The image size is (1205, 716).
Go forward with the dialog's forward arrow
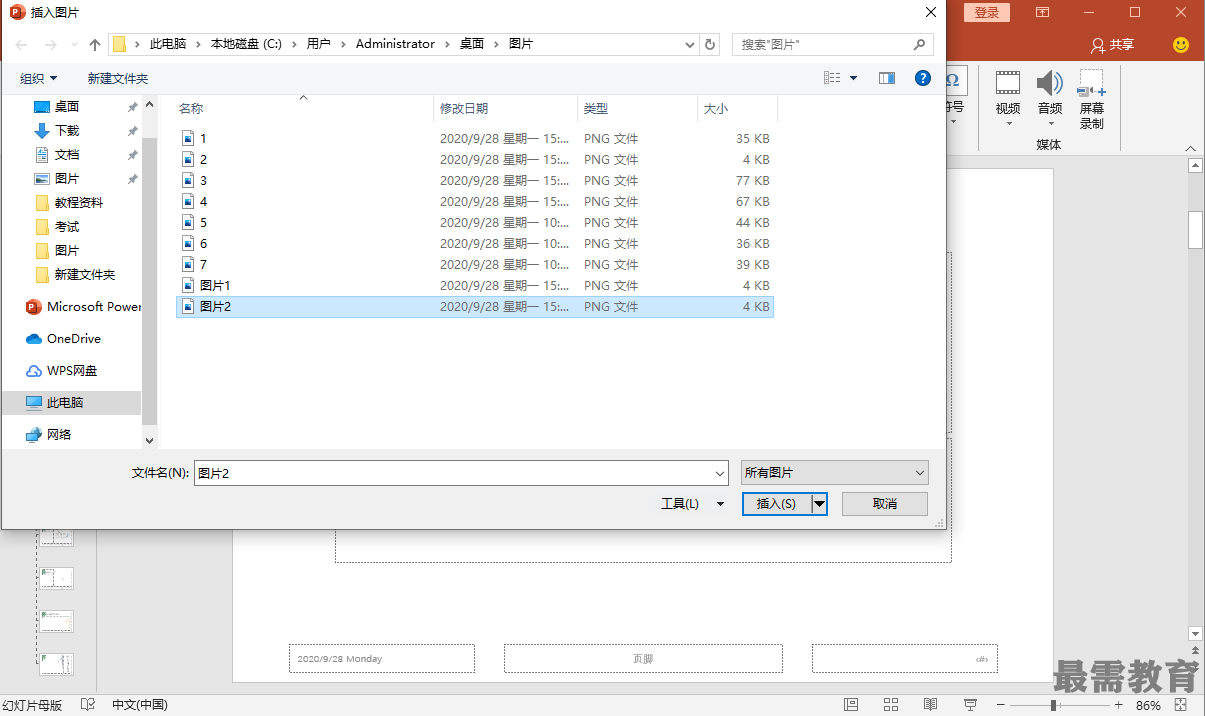pos(51,44)
